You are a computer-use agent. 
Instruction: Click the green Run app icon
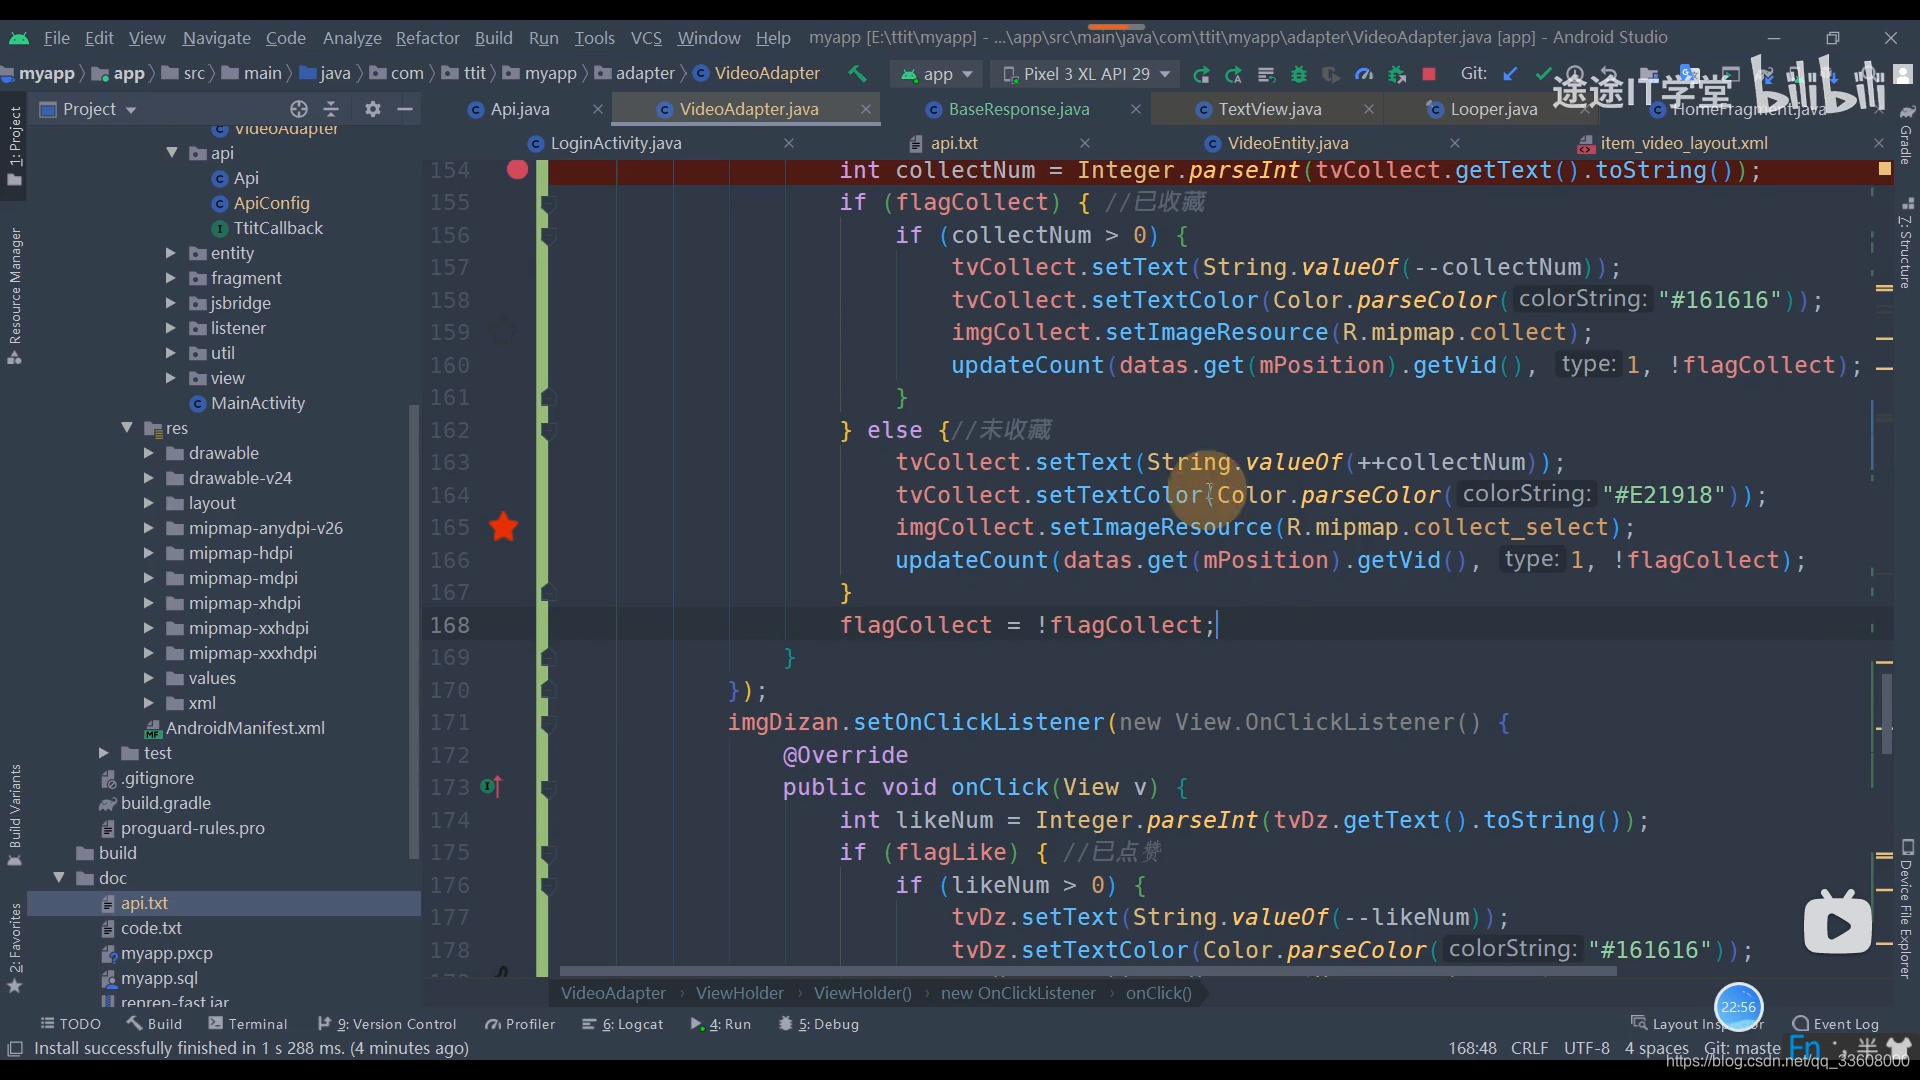[x=1201, y=74]
